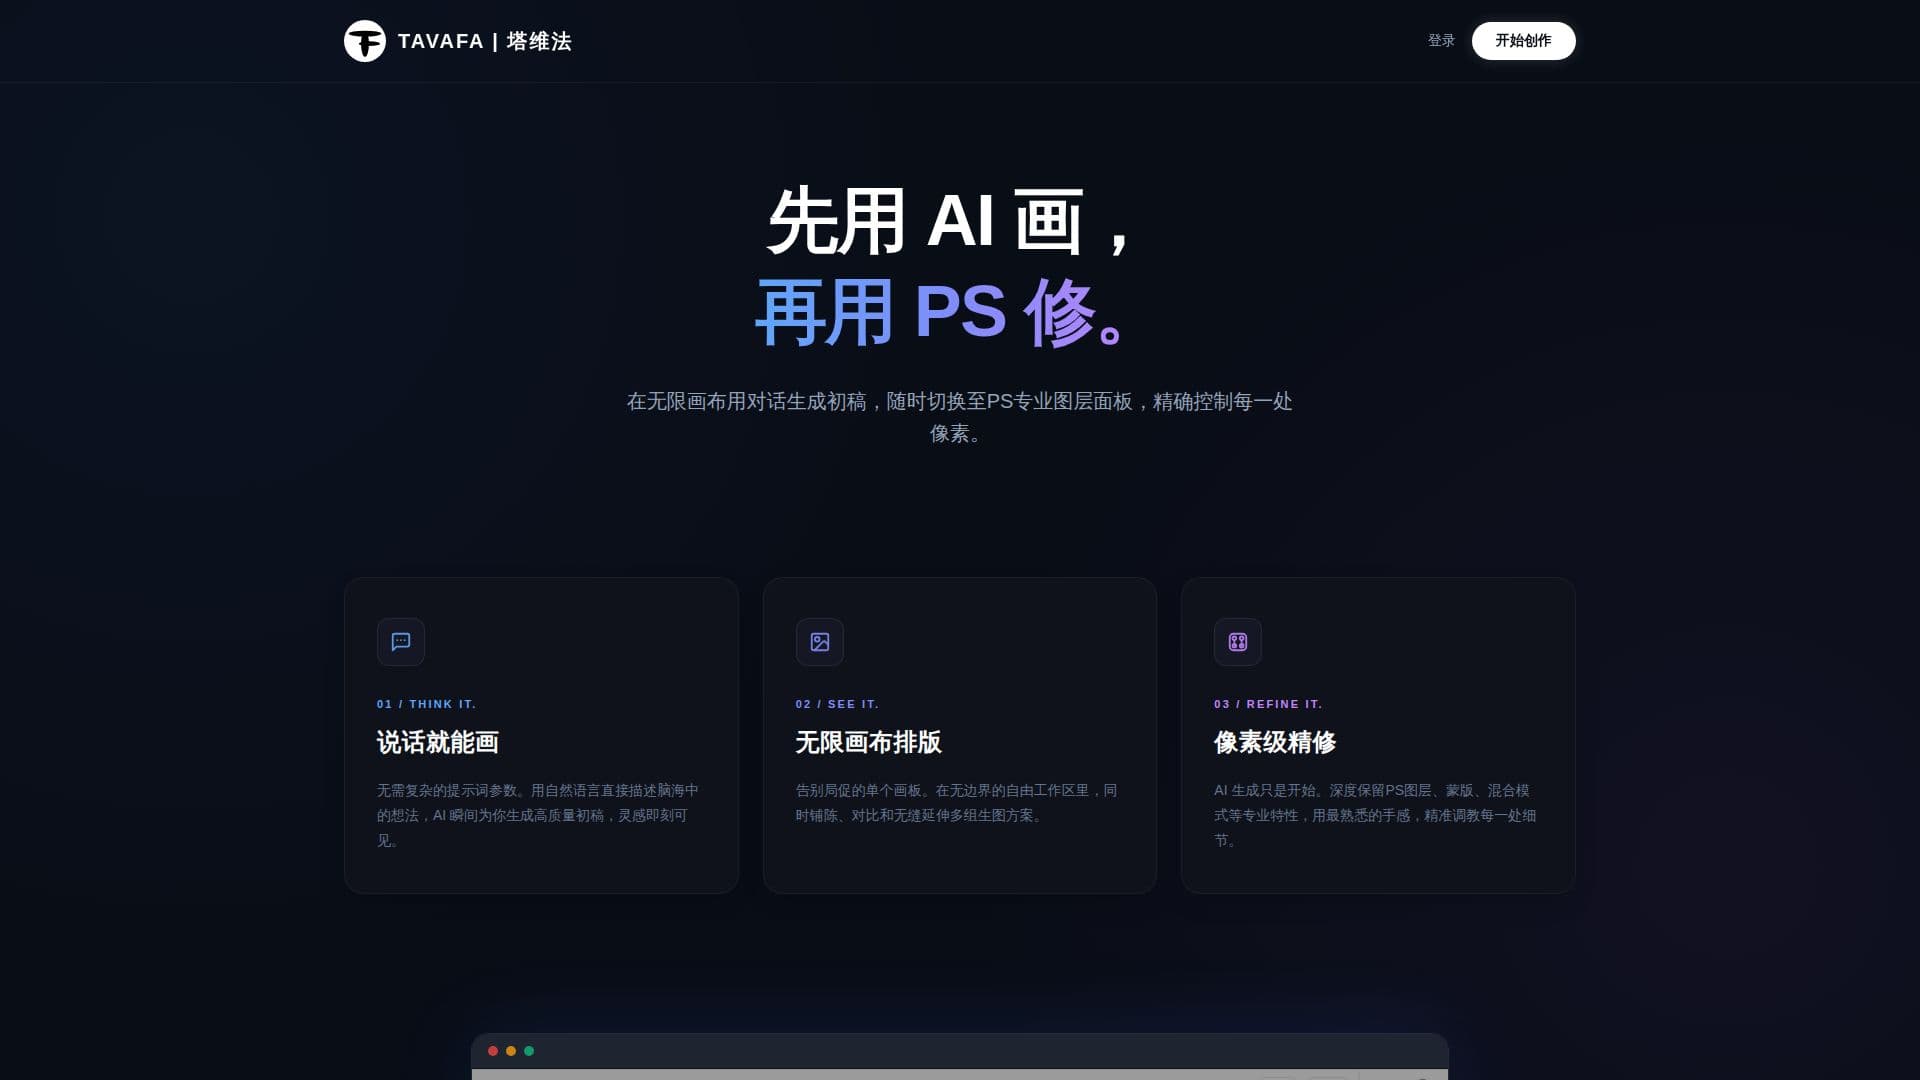Click the TAVAFA | 塔维法 brand name
The height and width of the screenshot is (1080, 1920).
click(485, 41)
